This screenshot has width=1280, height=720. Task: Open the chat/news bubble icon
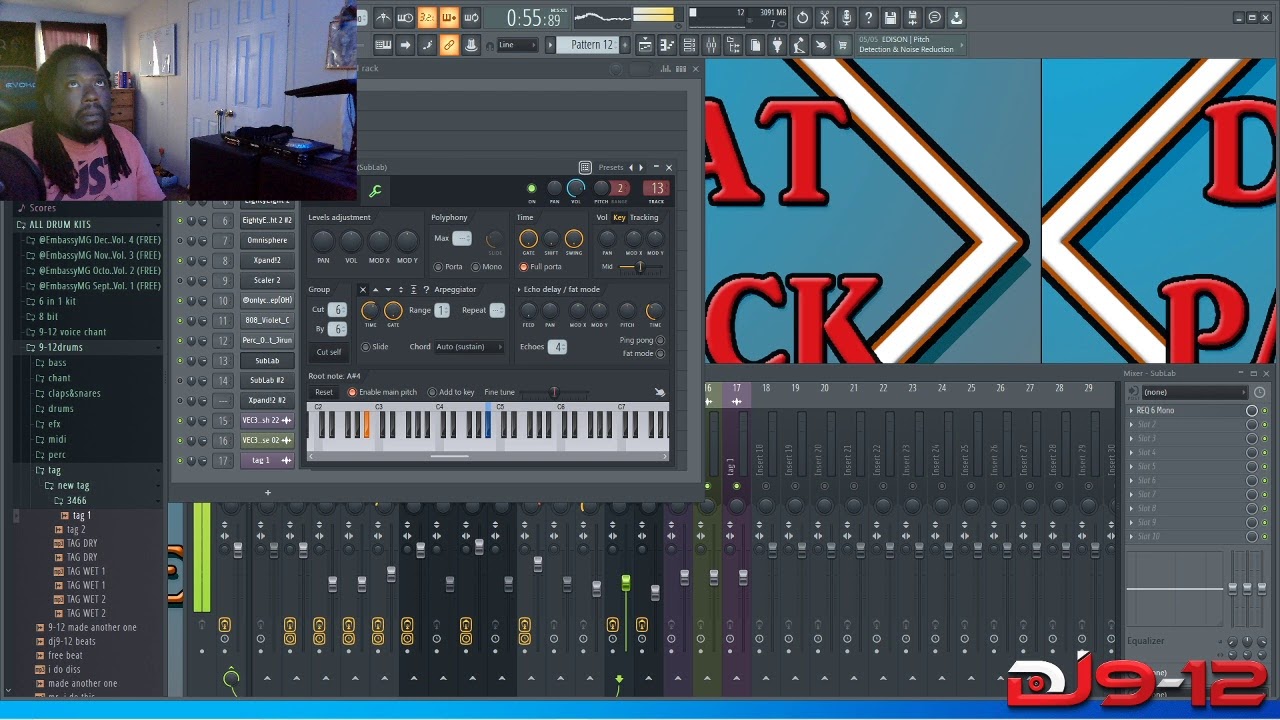click(934, 17)
